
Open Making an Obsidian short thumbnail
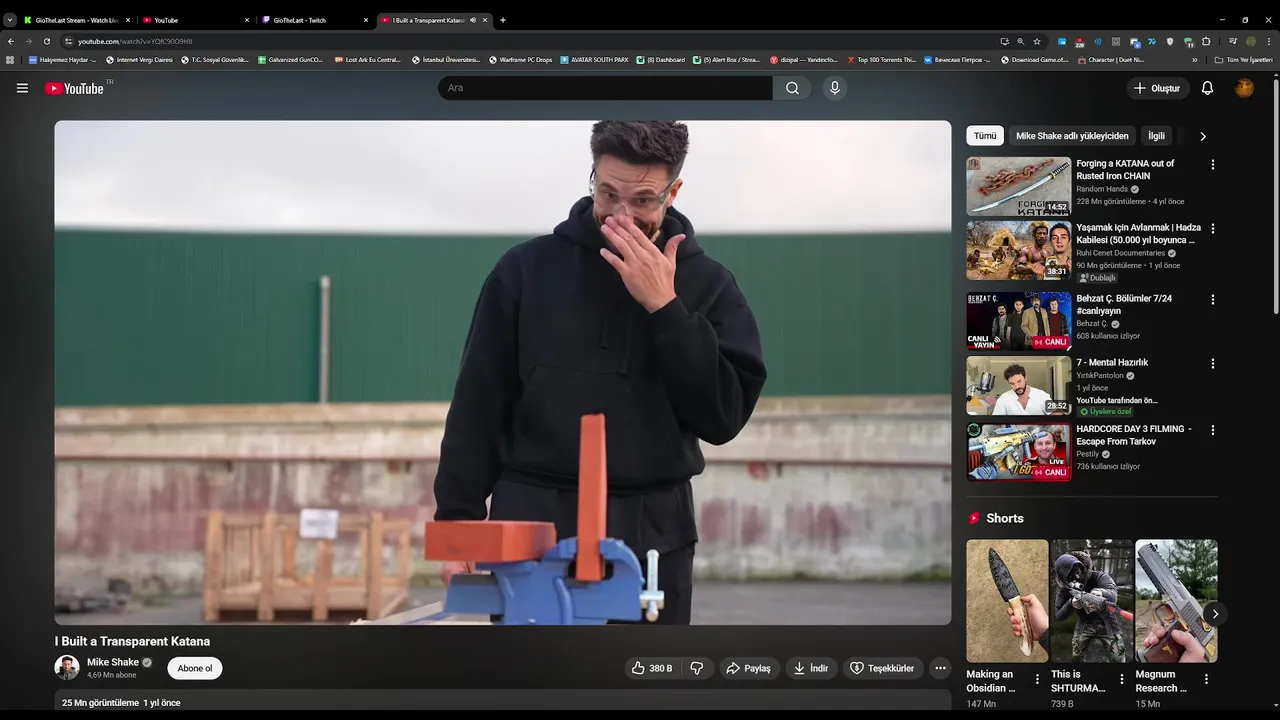[x=1007, y=601]
